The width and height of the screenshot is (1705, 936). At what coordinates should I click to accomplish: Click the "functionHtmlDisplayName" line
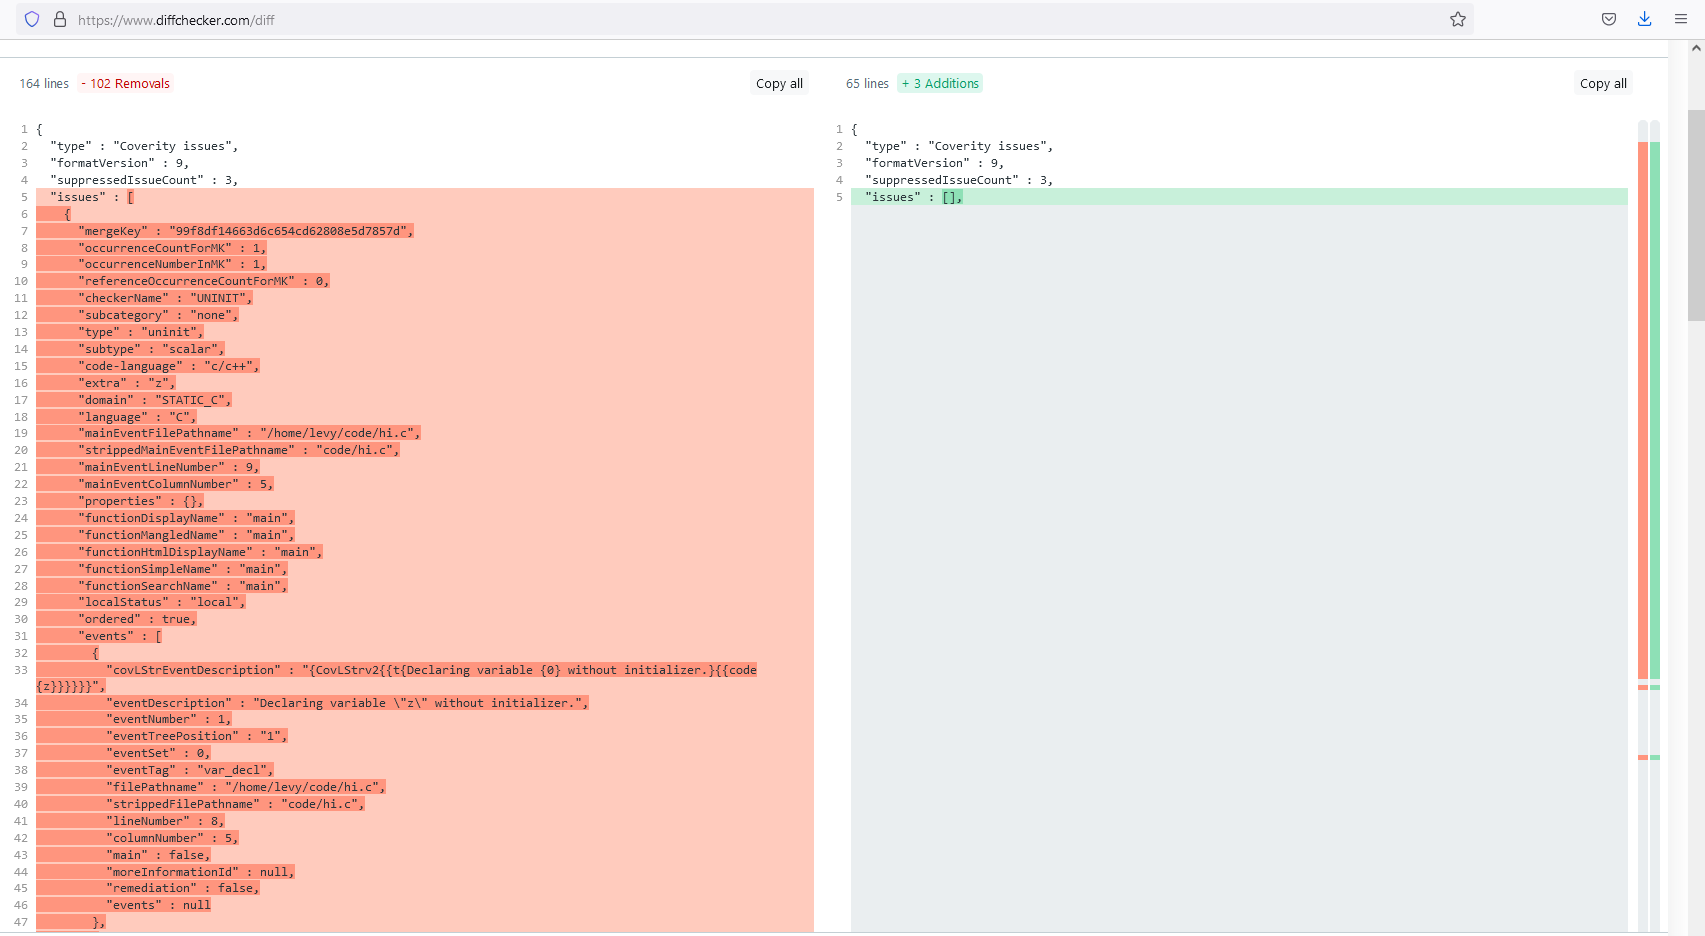[200, 552]
